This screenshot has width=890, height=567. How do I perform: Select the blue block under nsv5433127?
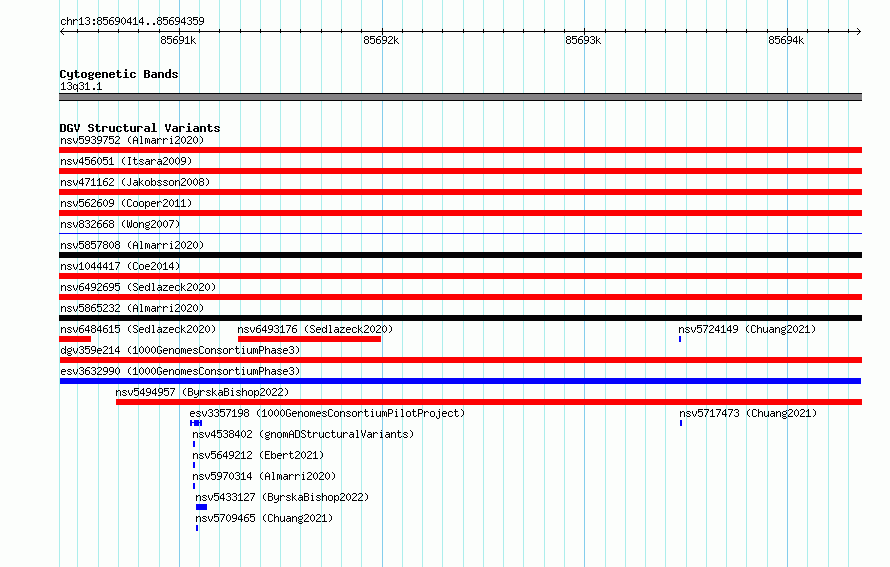point(201,507)
